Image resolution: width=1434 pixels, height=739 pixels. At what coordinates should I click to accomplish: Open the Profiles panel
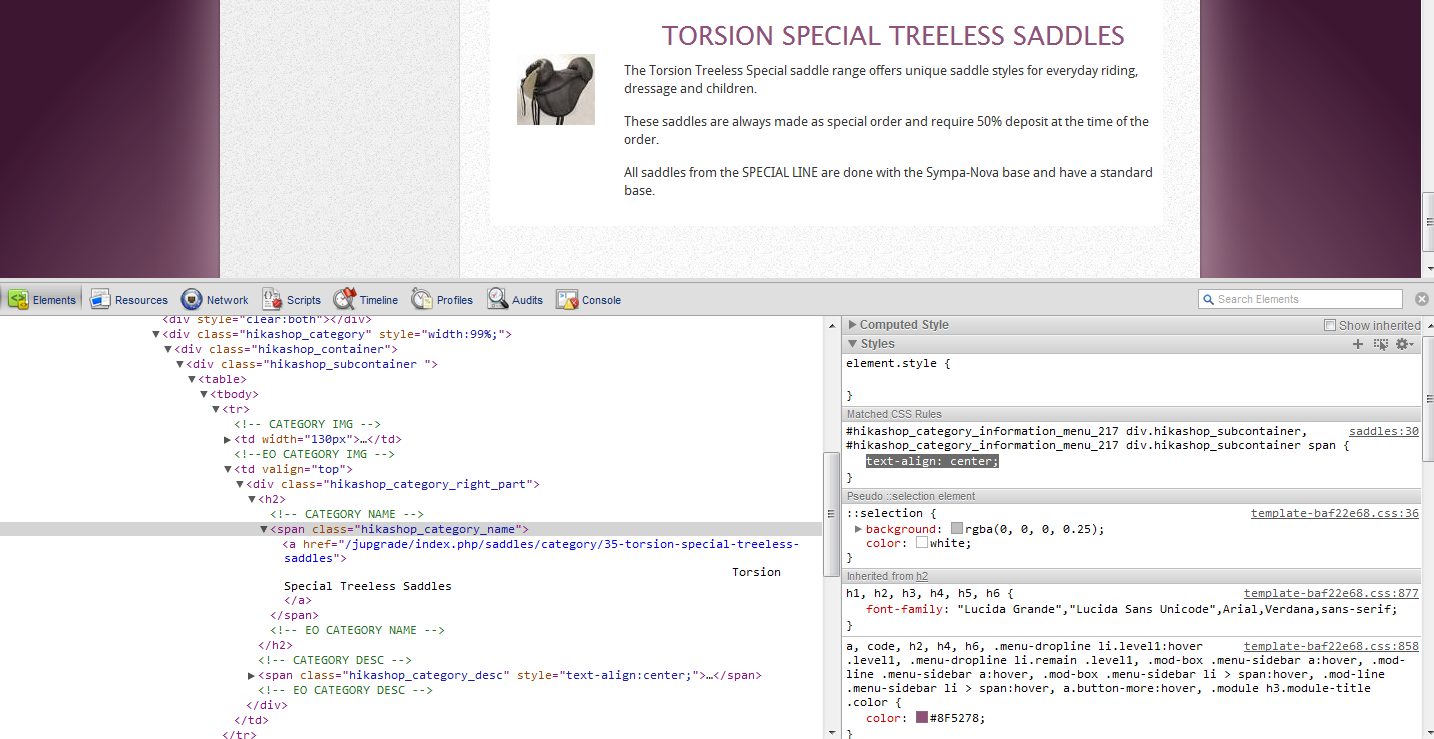point(441,299)
